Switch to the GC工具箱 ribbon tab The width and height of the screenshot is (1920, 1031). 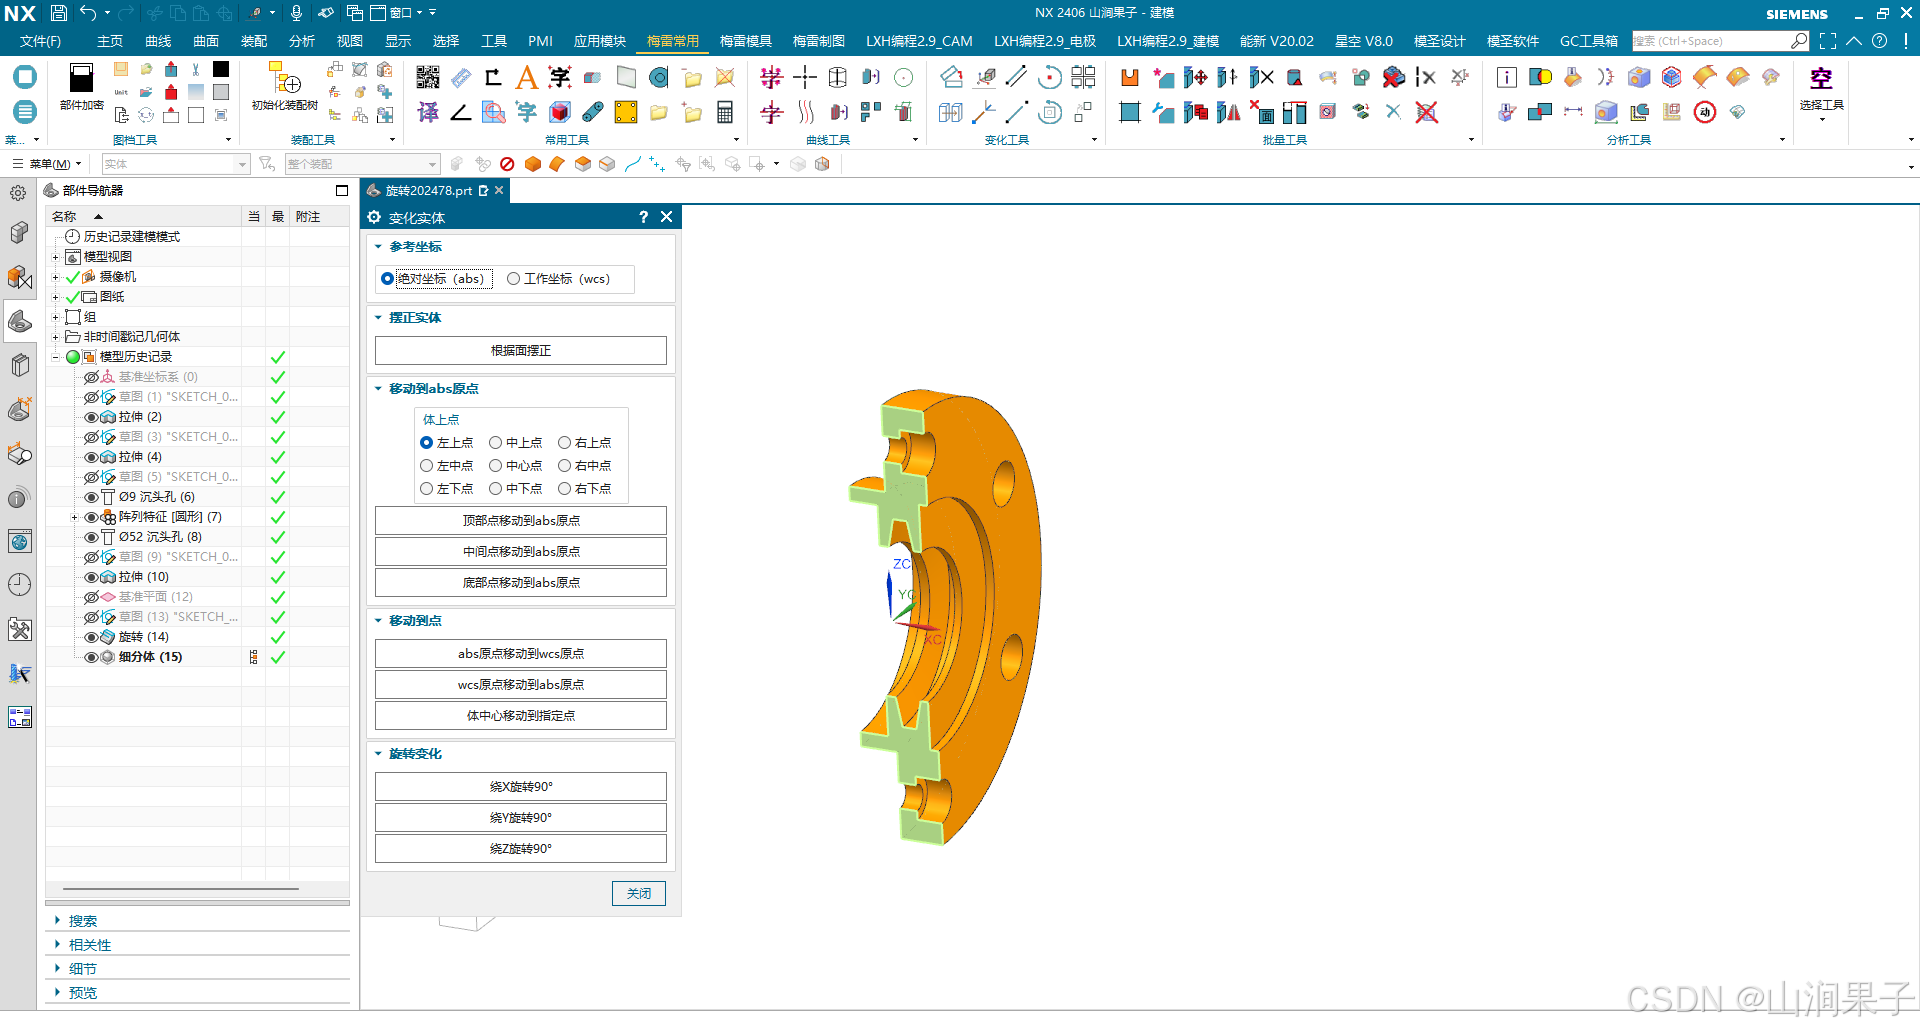[1588, 41]
